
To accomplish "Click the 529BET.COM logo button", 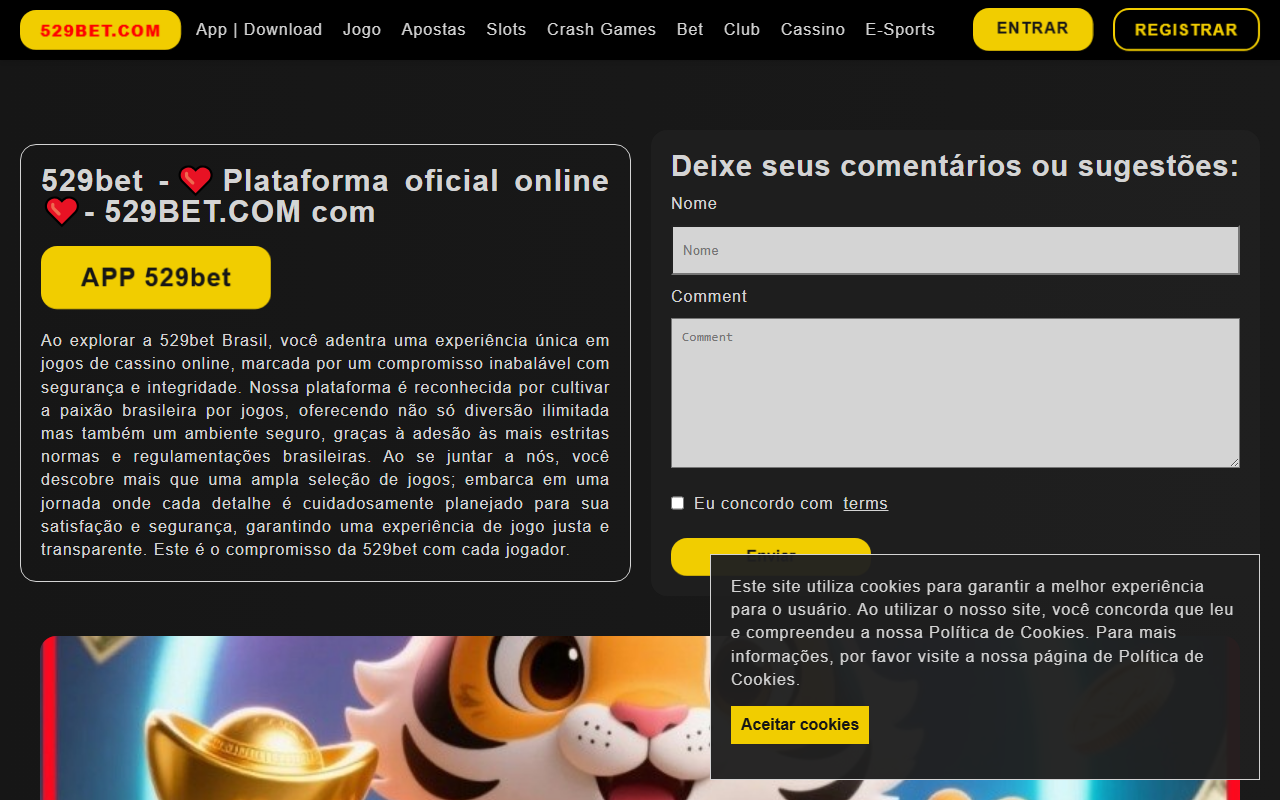I will coord(100,30).
